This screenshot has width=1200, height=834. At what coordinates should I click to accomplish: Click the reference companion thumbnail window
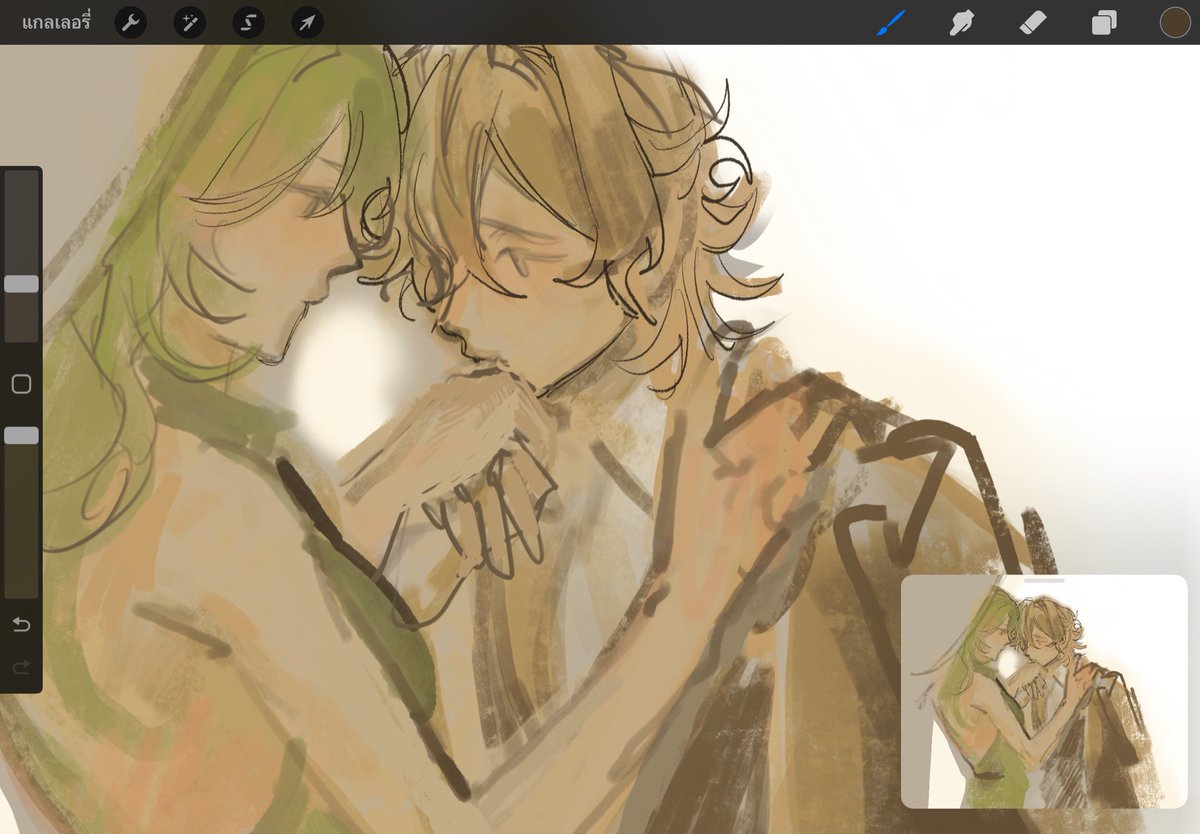pyautogui.click(x=1044, y=691)
